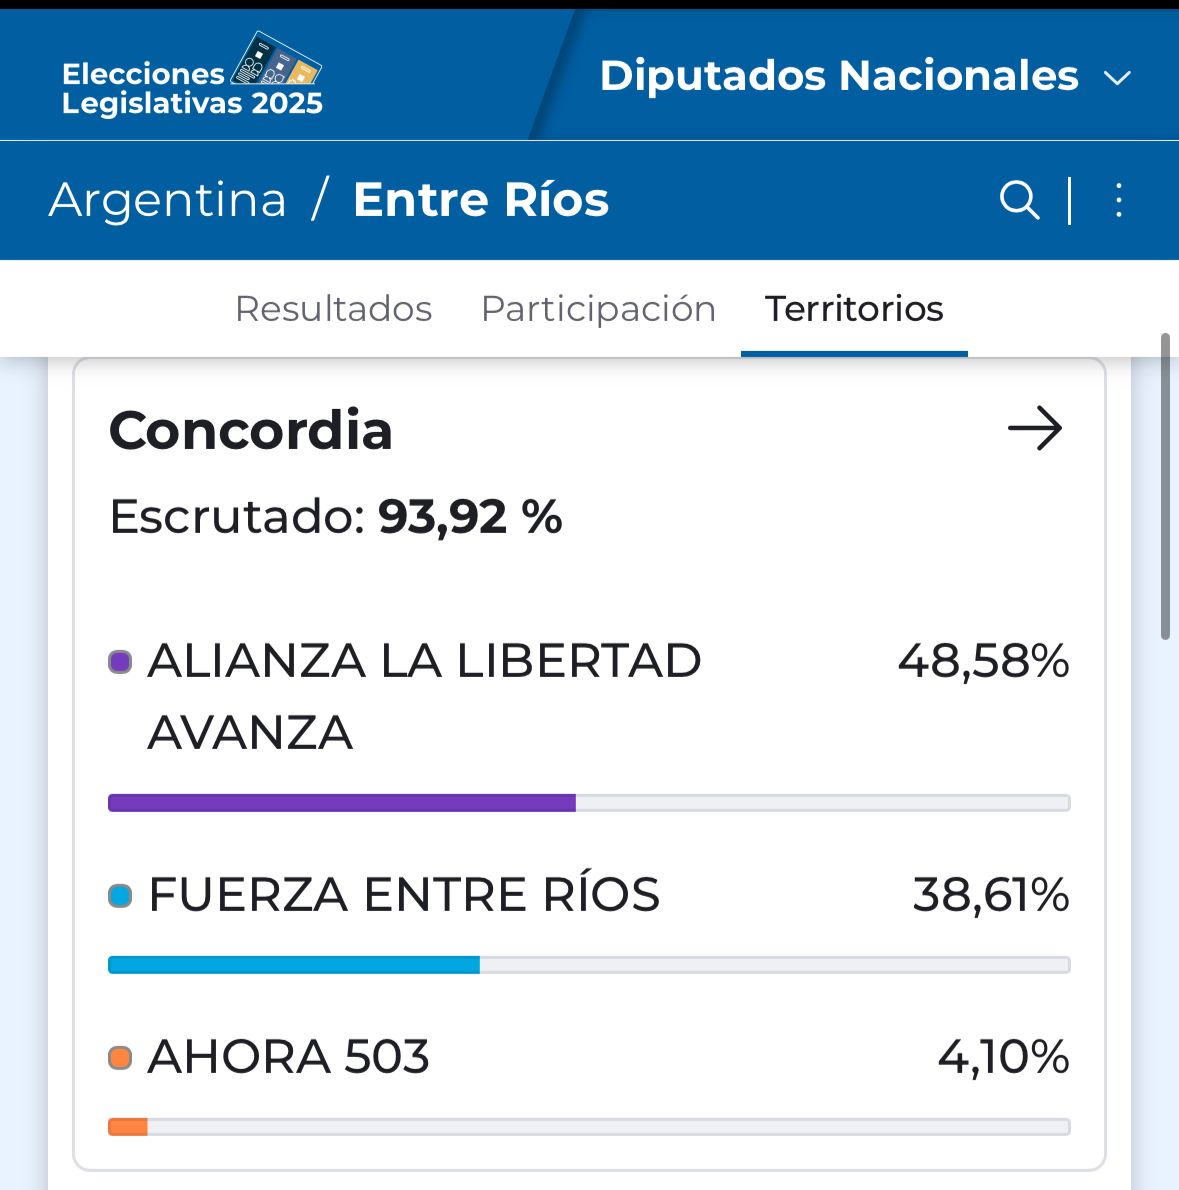Open the Diputados Nacionales category selector
This screenshot has width=1179, height=1190.
838,76
